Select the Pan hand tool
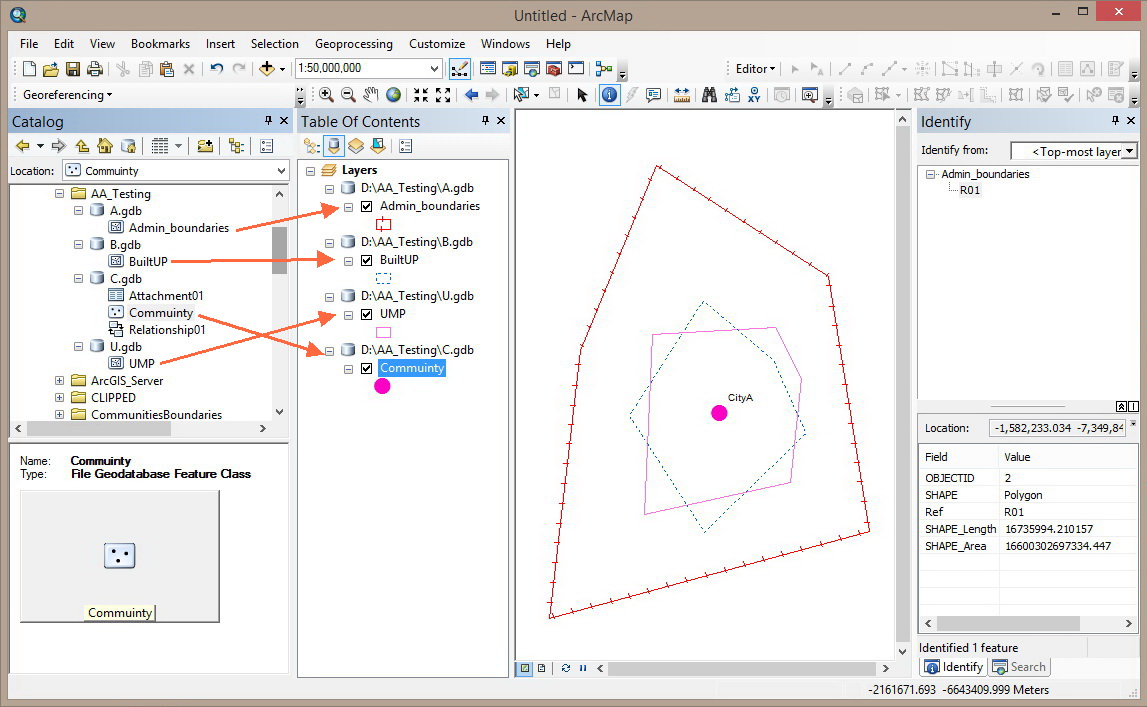 click(371, 95)
